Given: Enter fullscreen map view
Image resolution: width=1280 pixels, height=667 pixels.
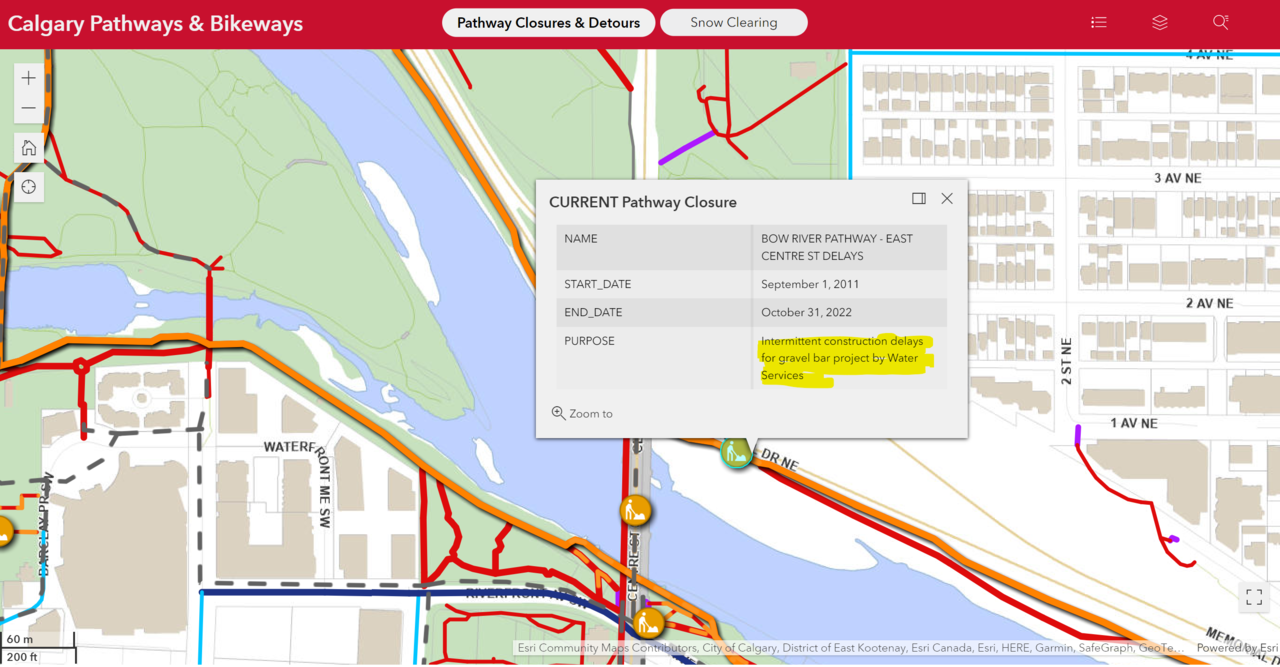Looking at the screenshot, I should click(x=1254, y=598).
